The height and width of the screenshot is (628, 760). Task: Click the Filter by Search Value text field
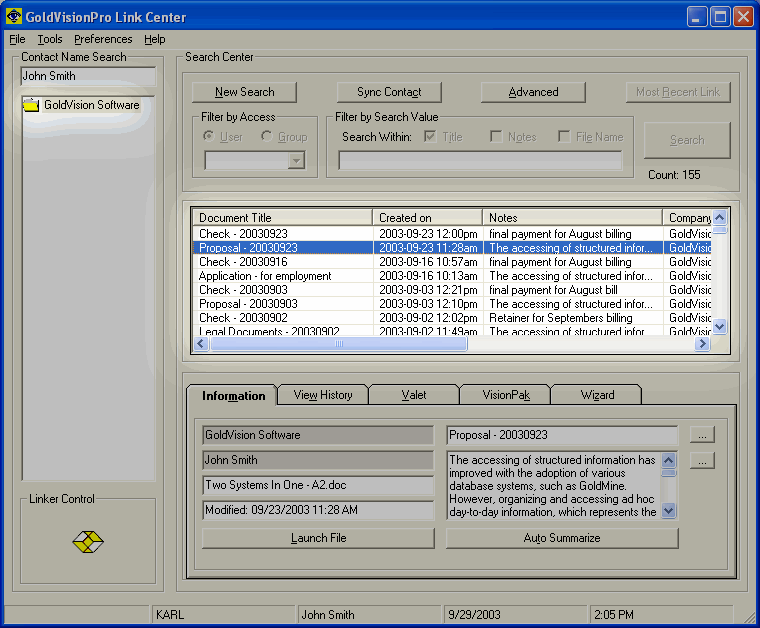(x=480, y=160)
